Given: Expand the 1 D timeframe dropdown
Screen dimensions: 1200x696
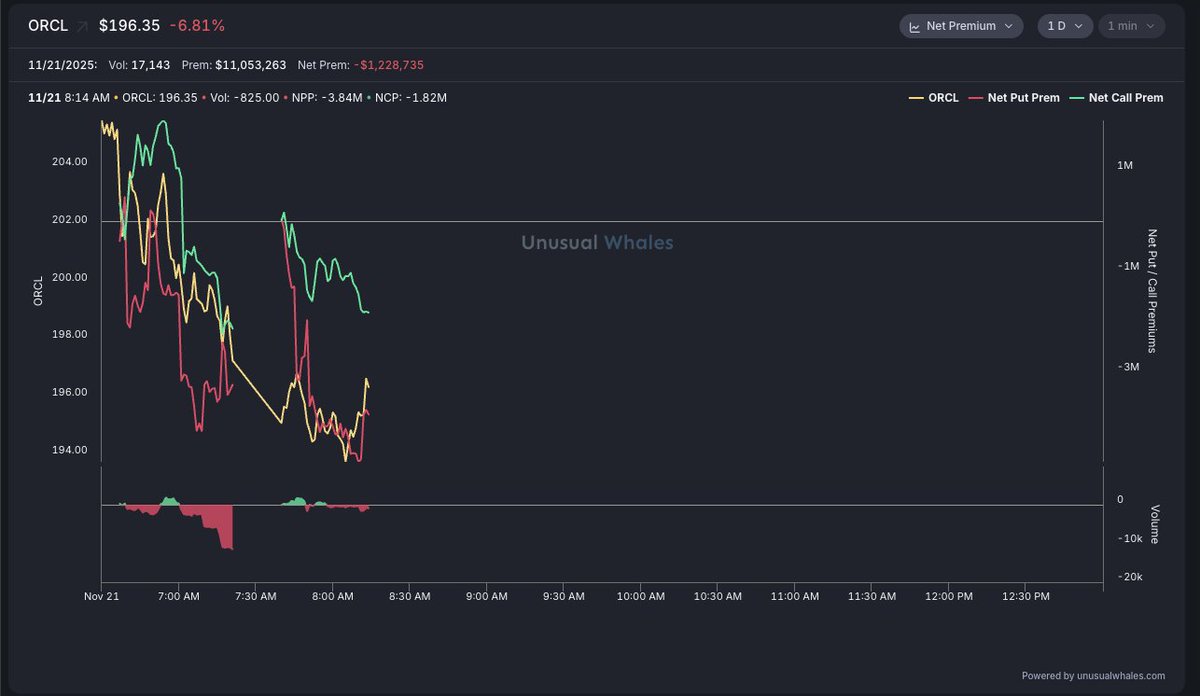Looking at the screenshot, I should [x=1064, y=26].
